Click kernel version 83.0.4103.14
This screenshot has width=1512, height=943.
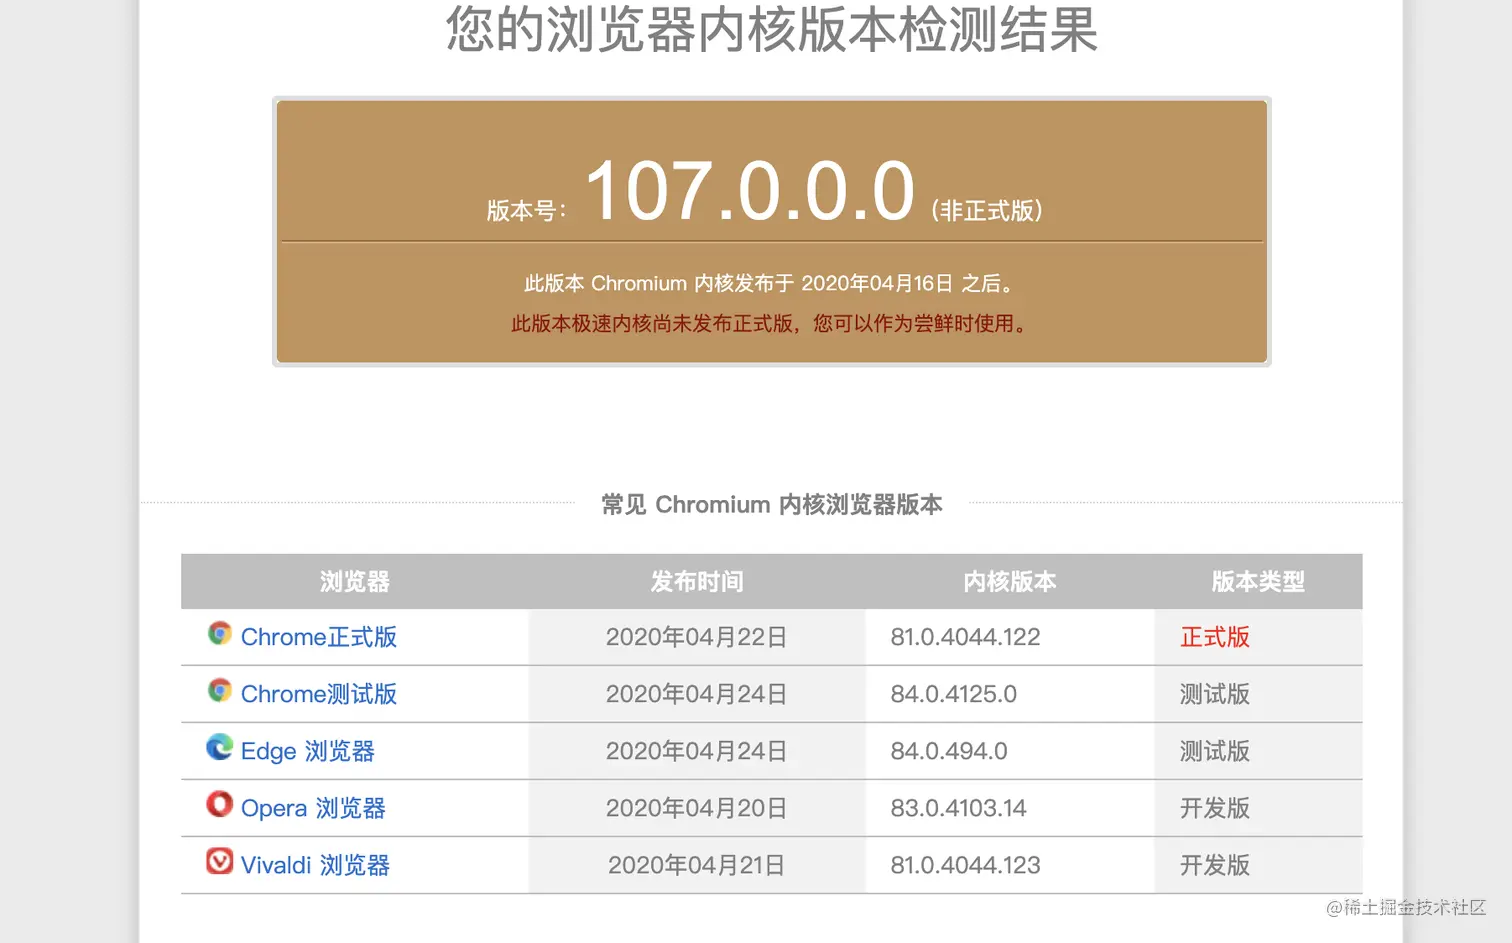(958, 808)
